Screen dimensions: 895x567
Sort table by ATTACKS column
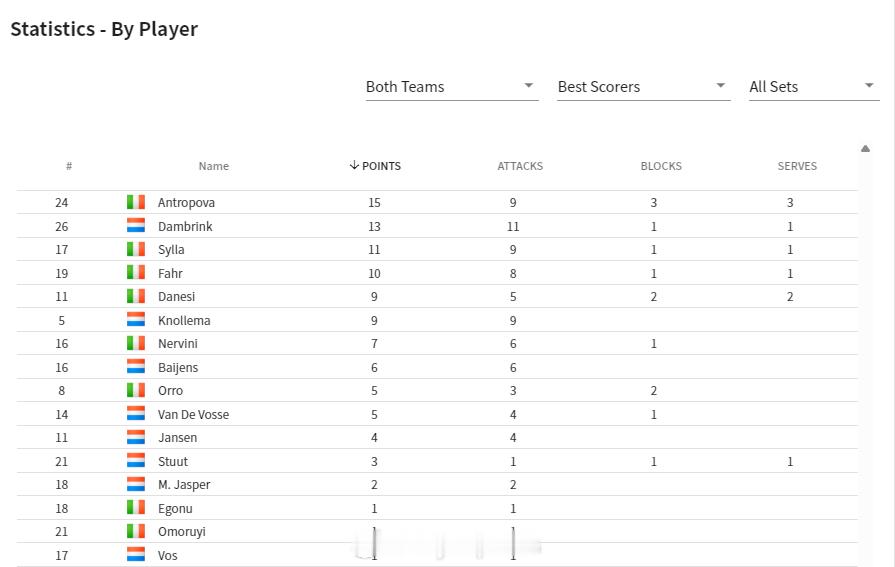click(x=520, y=166)
